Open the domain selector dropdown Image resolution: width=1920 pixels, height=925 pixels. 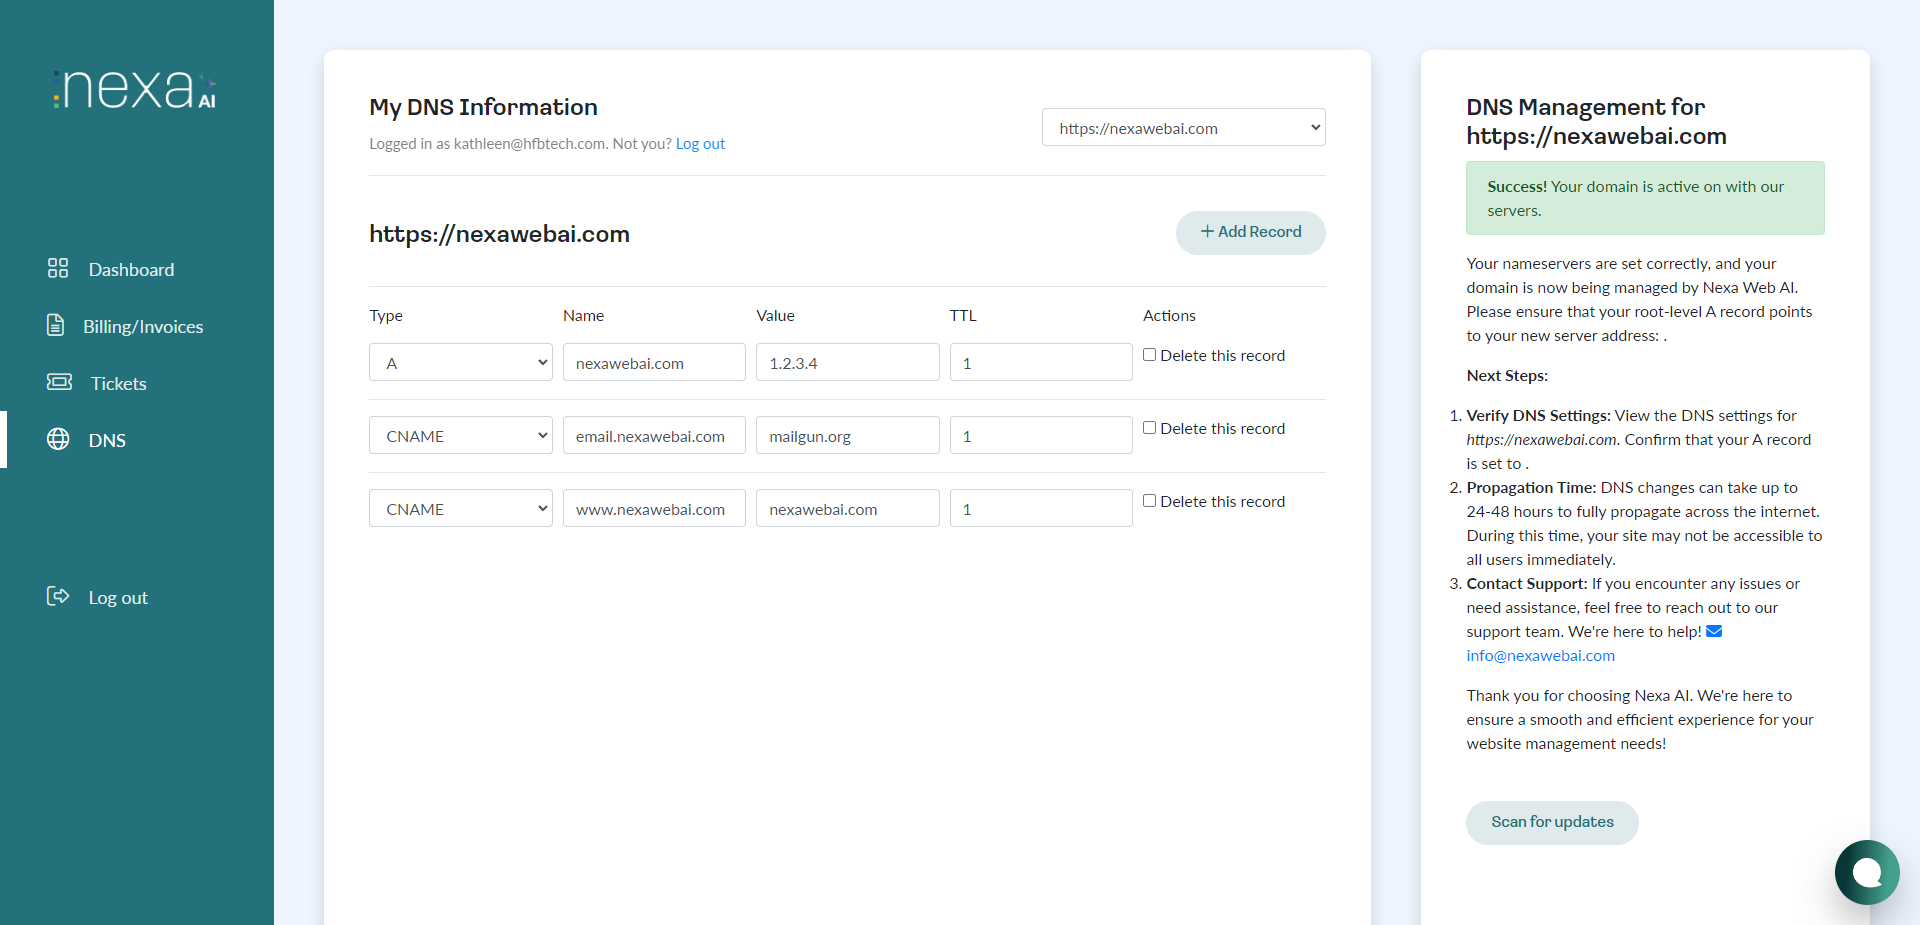[1183, 127]
